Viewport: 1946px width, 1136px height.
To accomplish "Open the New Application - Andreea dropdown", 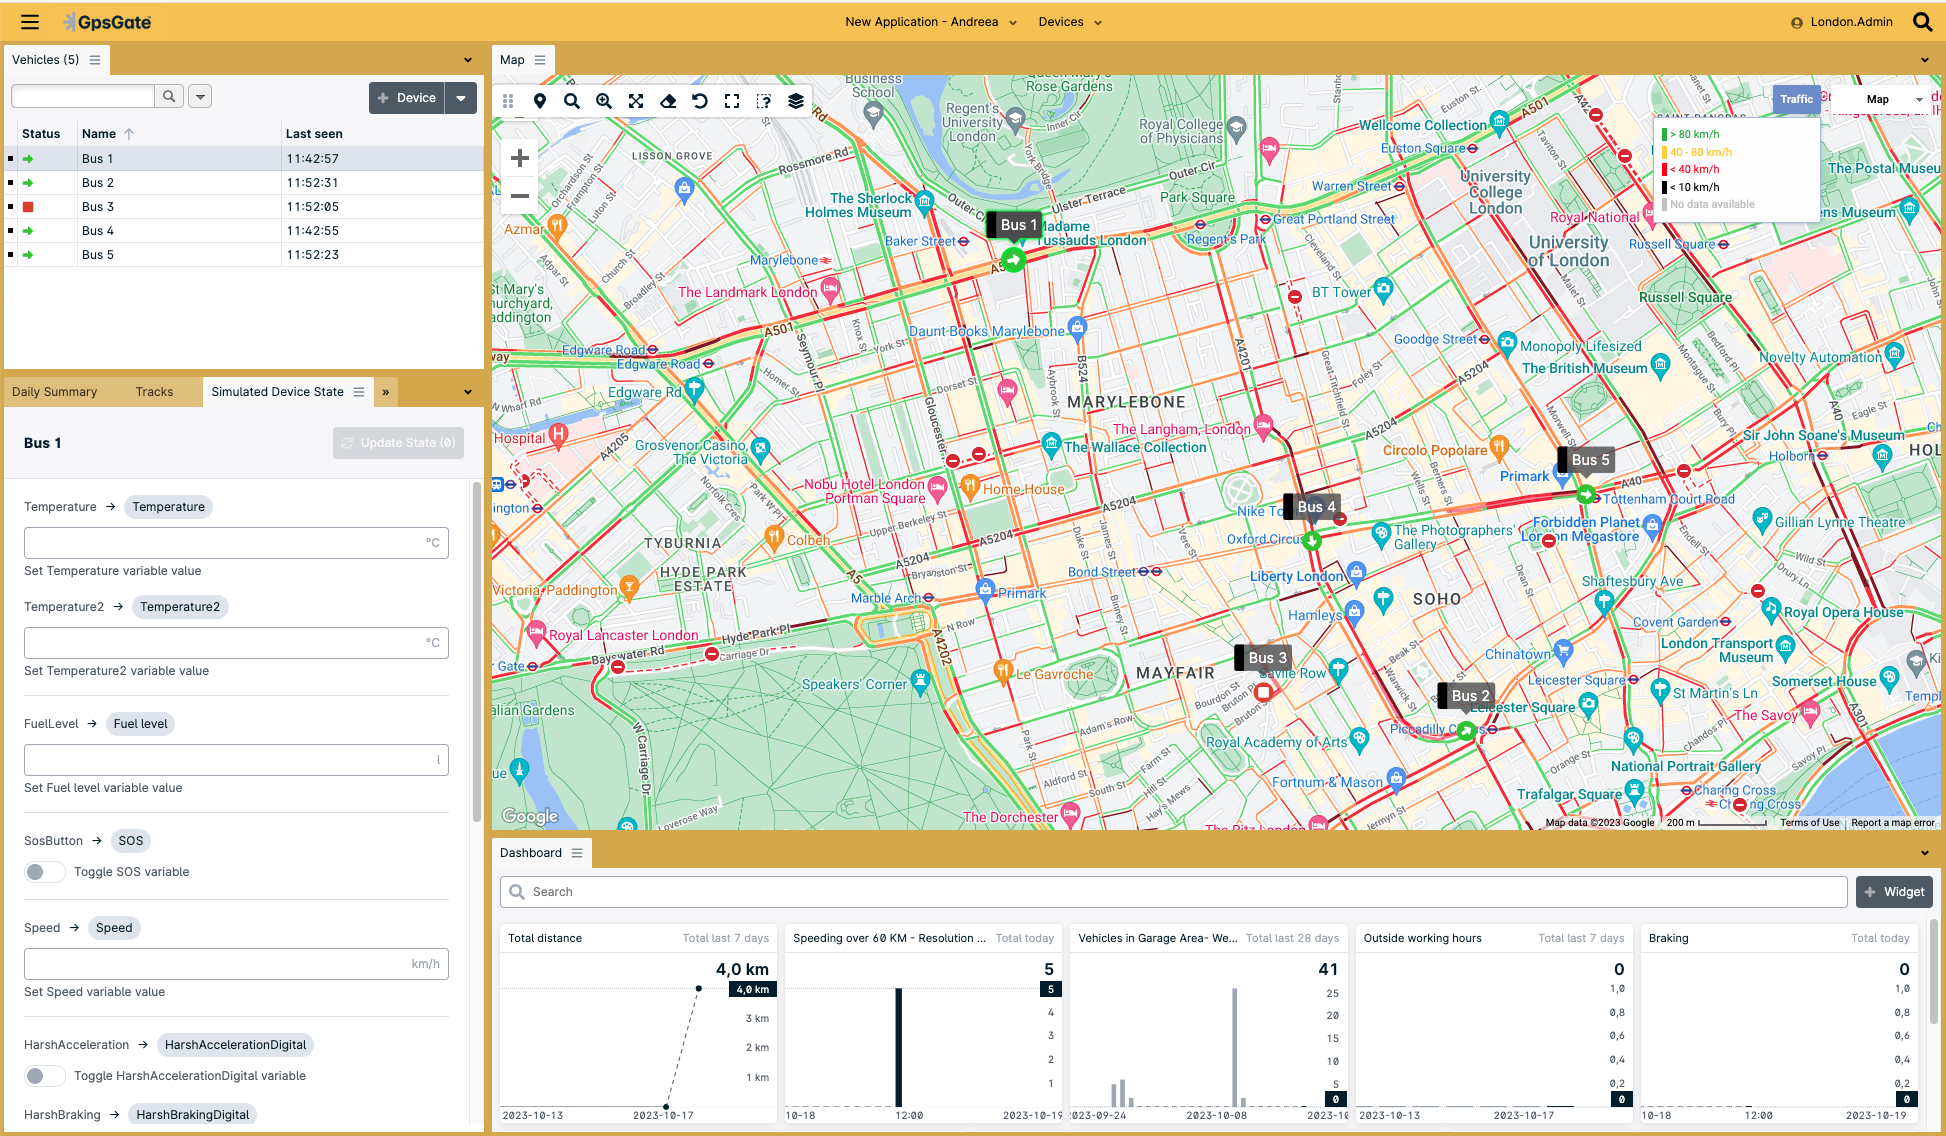I will (930, 22).
